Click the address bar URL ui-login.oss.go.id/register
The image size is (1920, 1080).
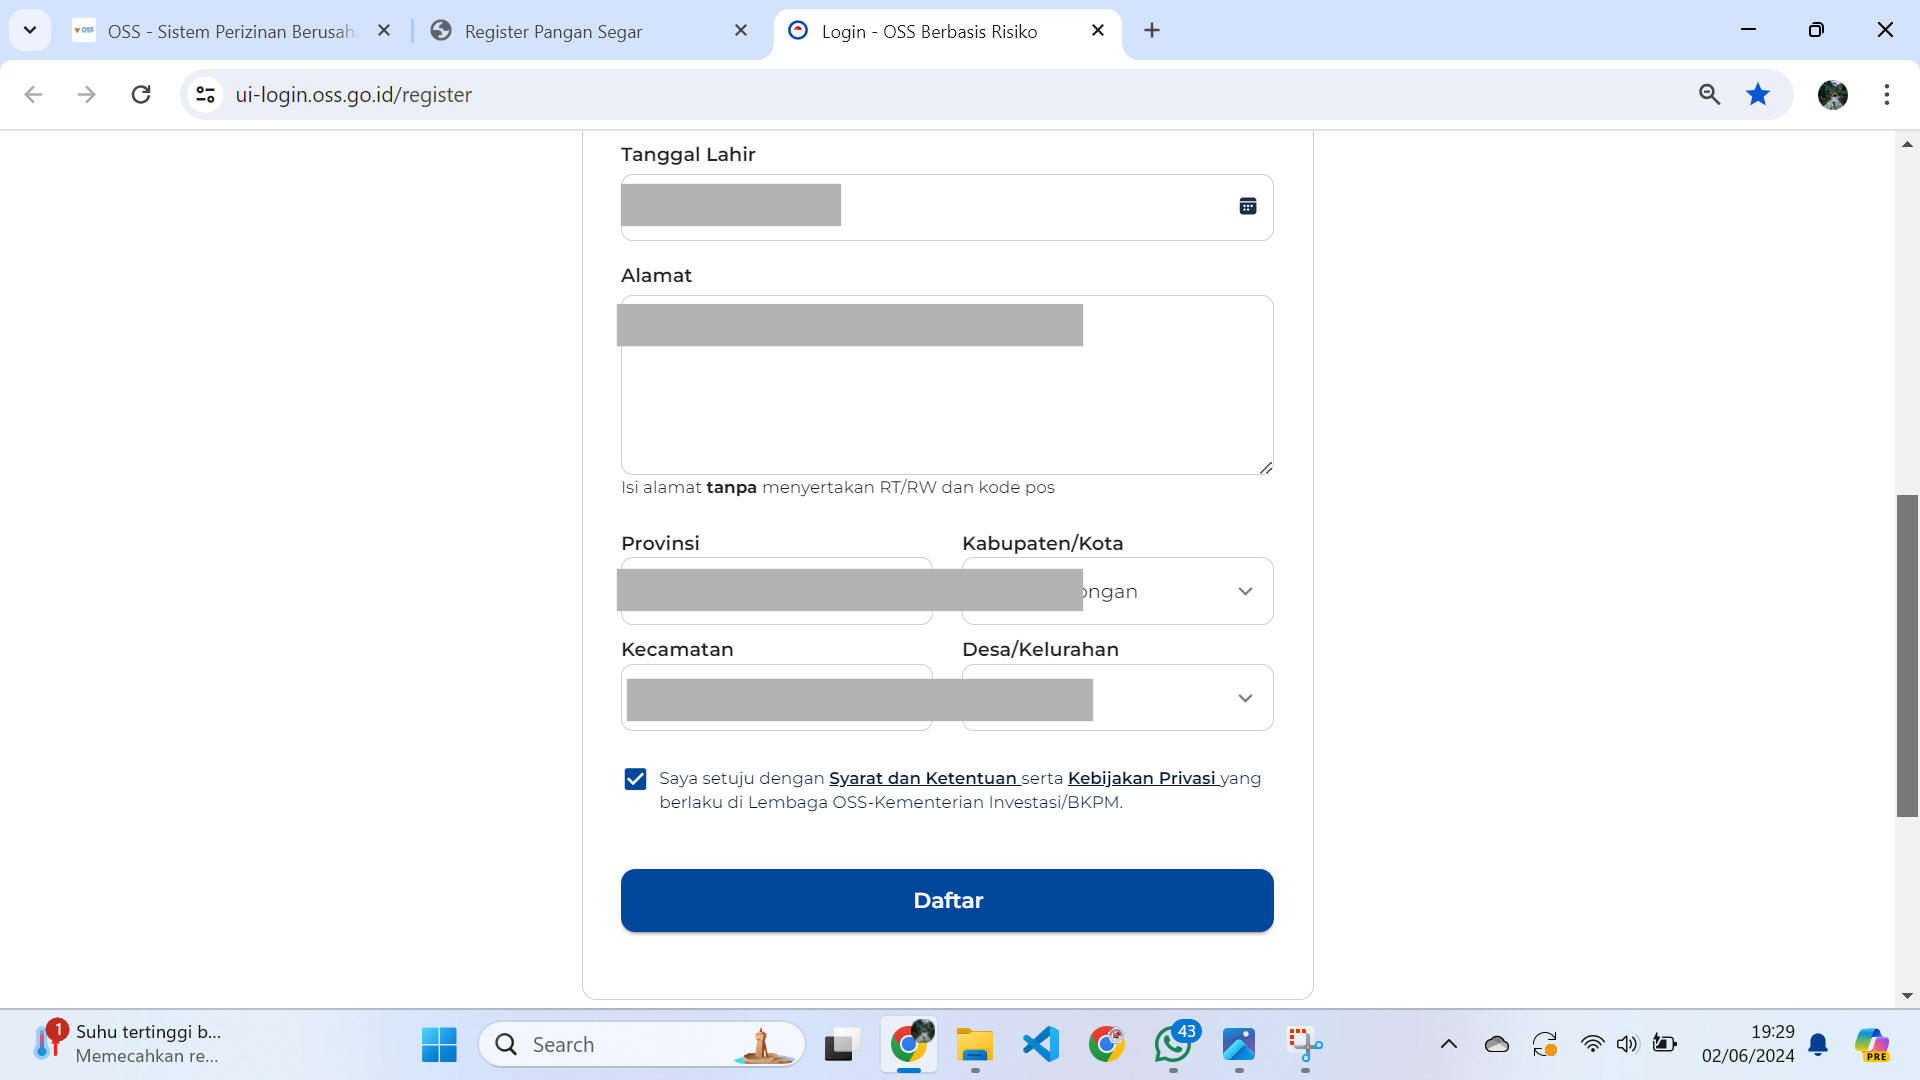pos(353,94)
